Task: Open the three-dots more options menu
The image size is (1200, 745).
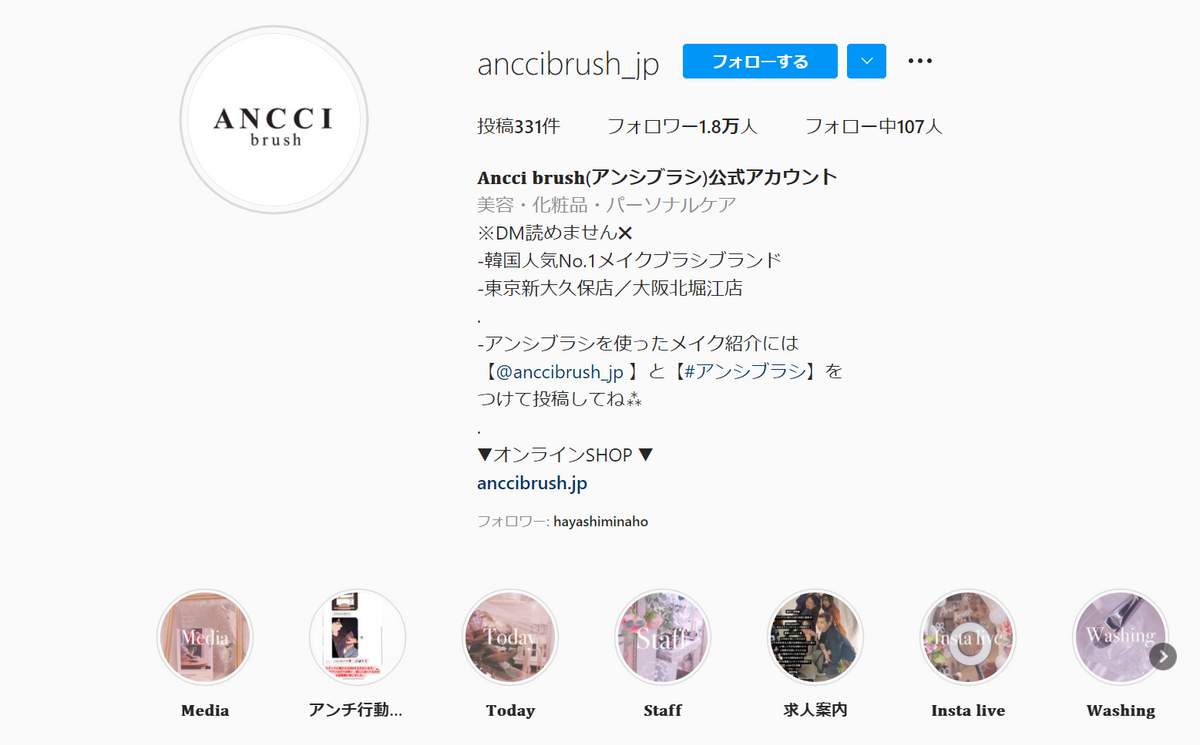Action: [x=920, y=61]
